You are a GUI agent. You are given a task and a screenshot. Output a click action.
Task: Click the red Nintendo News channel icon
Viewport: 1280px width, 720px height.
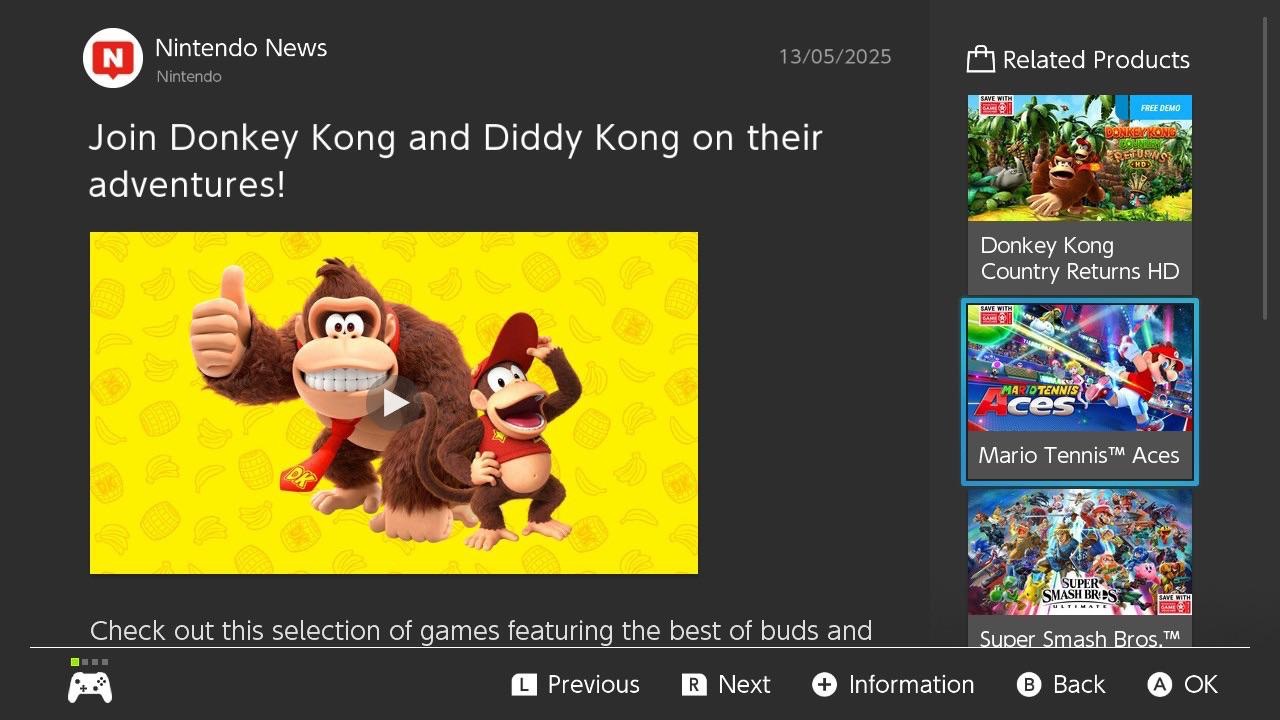pyautogui.click(x=112, y=58)
